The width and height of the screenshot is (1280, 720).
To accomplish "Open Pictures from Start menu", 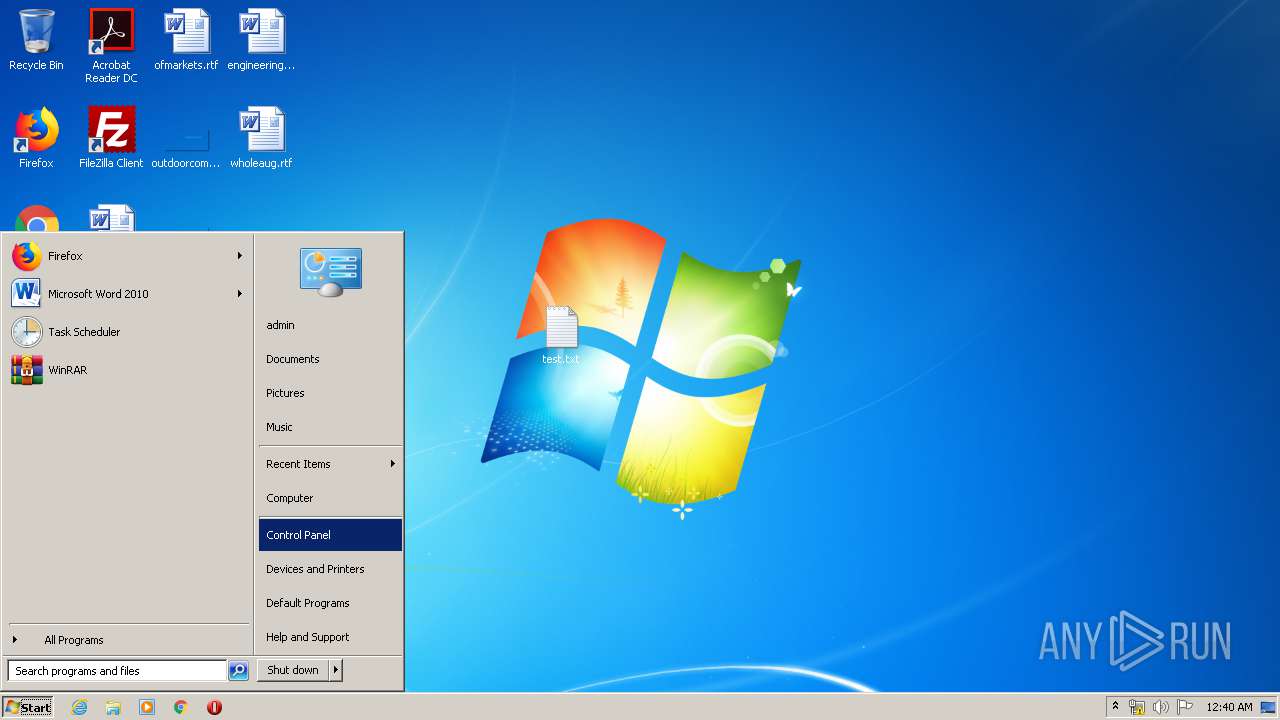I will click(x=330, y=393).
